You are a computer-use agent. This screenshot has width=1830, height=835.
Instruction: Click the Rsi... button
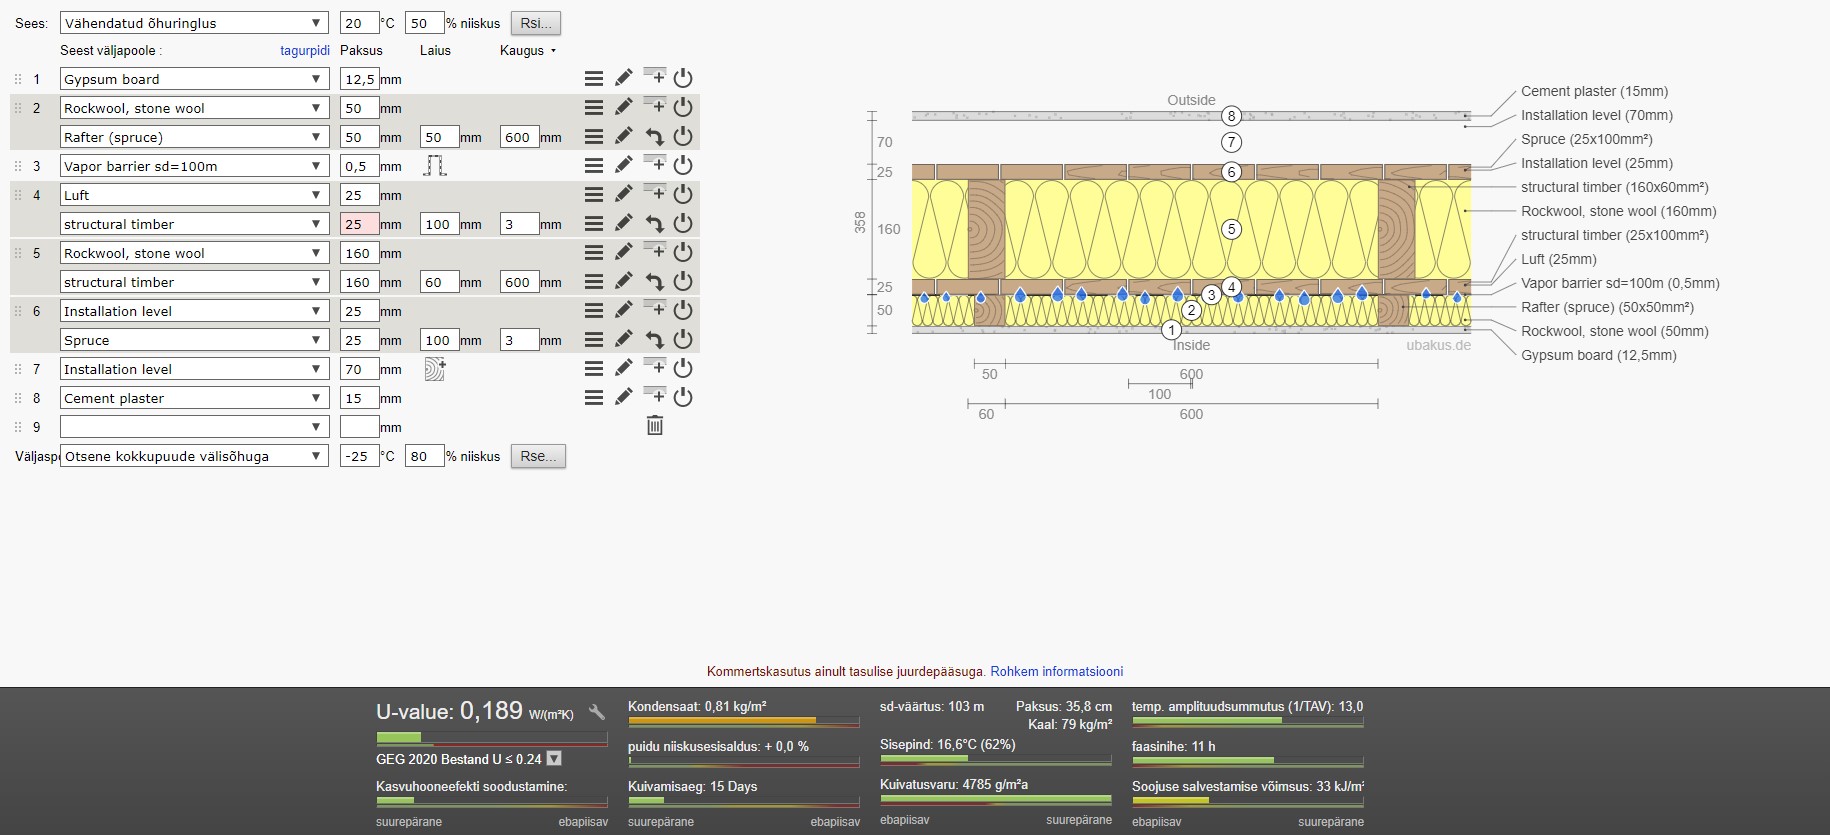[536, 23]
